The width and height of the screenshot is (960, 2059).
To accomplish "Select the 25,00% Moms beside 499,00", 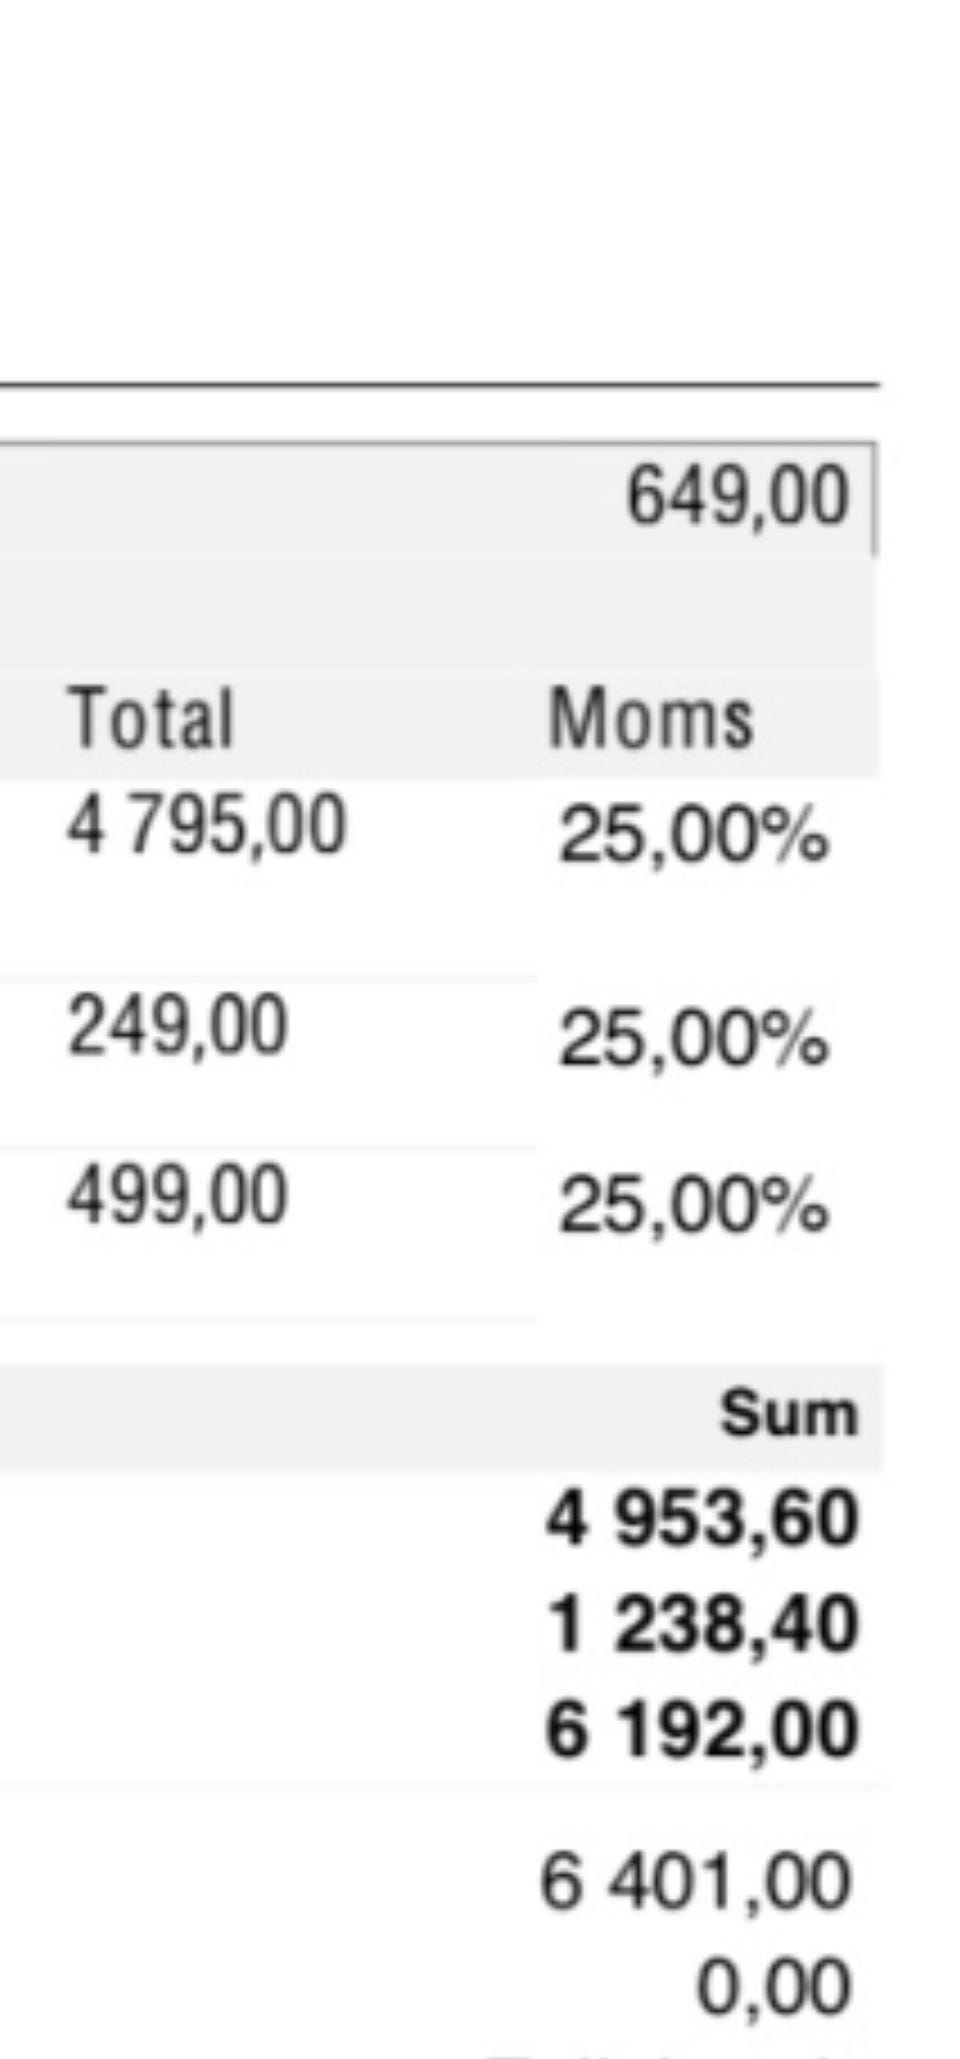I will pos(694,1207).
